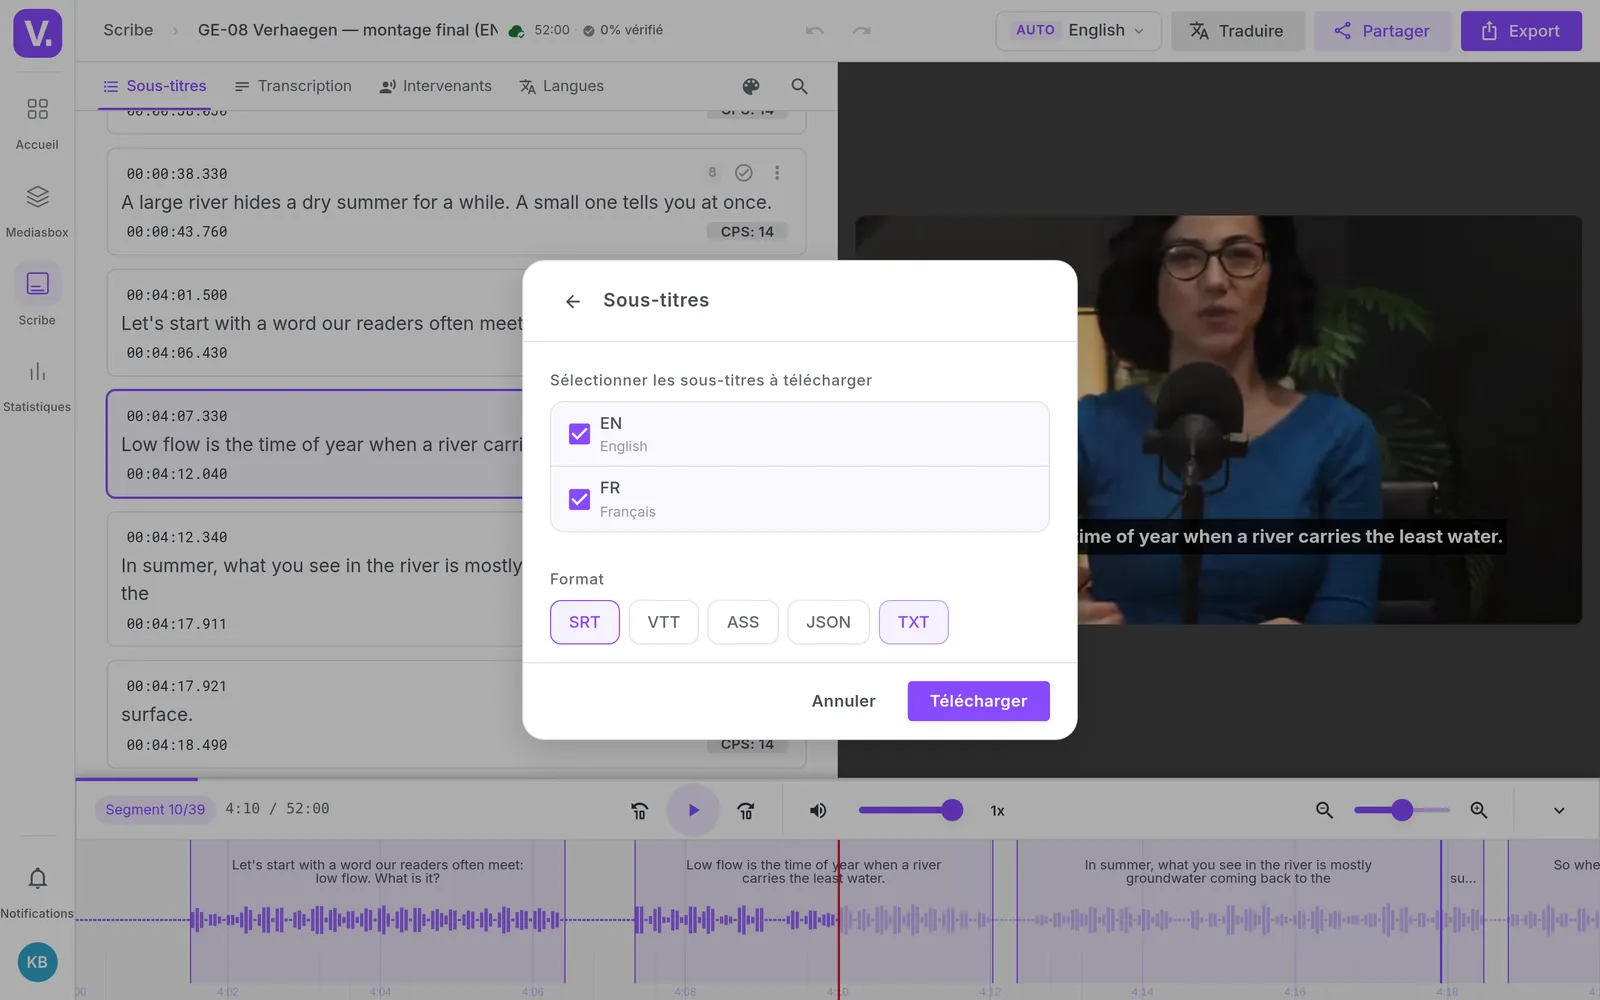
Task: Select the SRT format
Action: tap(585, 622)
